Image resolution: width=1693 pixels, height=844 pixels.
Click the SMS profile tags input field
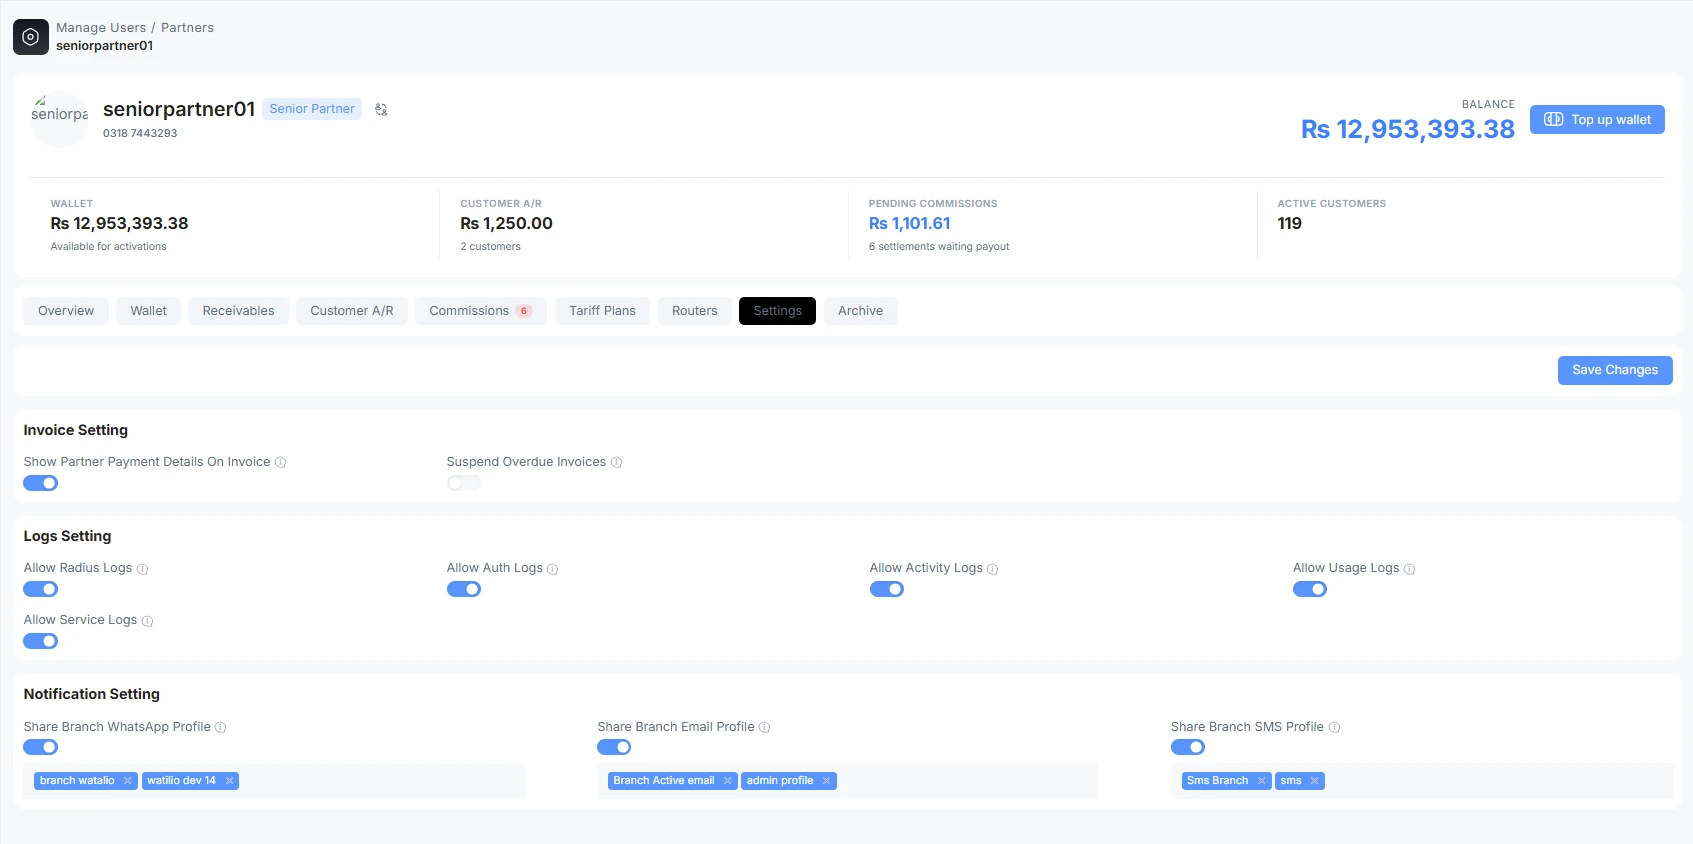point(1421,781)
